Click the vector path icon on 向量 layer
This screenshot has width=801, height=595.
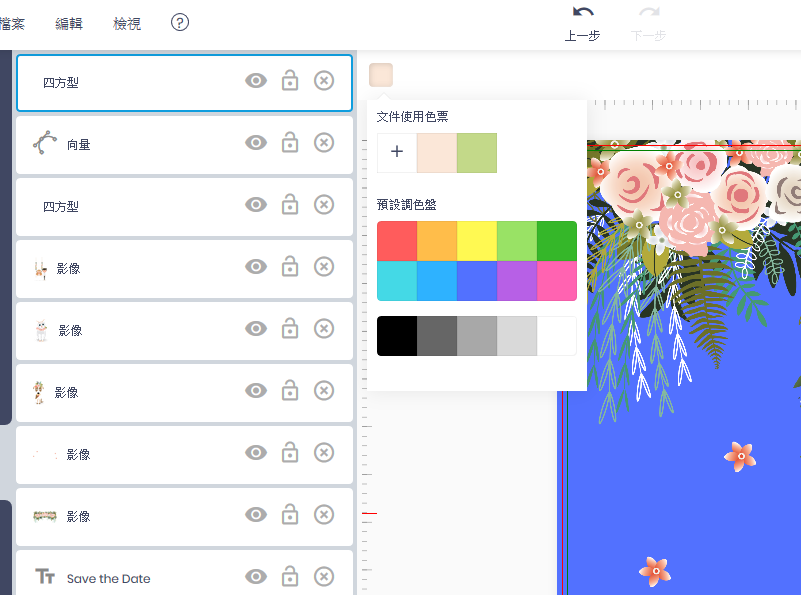coord(45,142)
